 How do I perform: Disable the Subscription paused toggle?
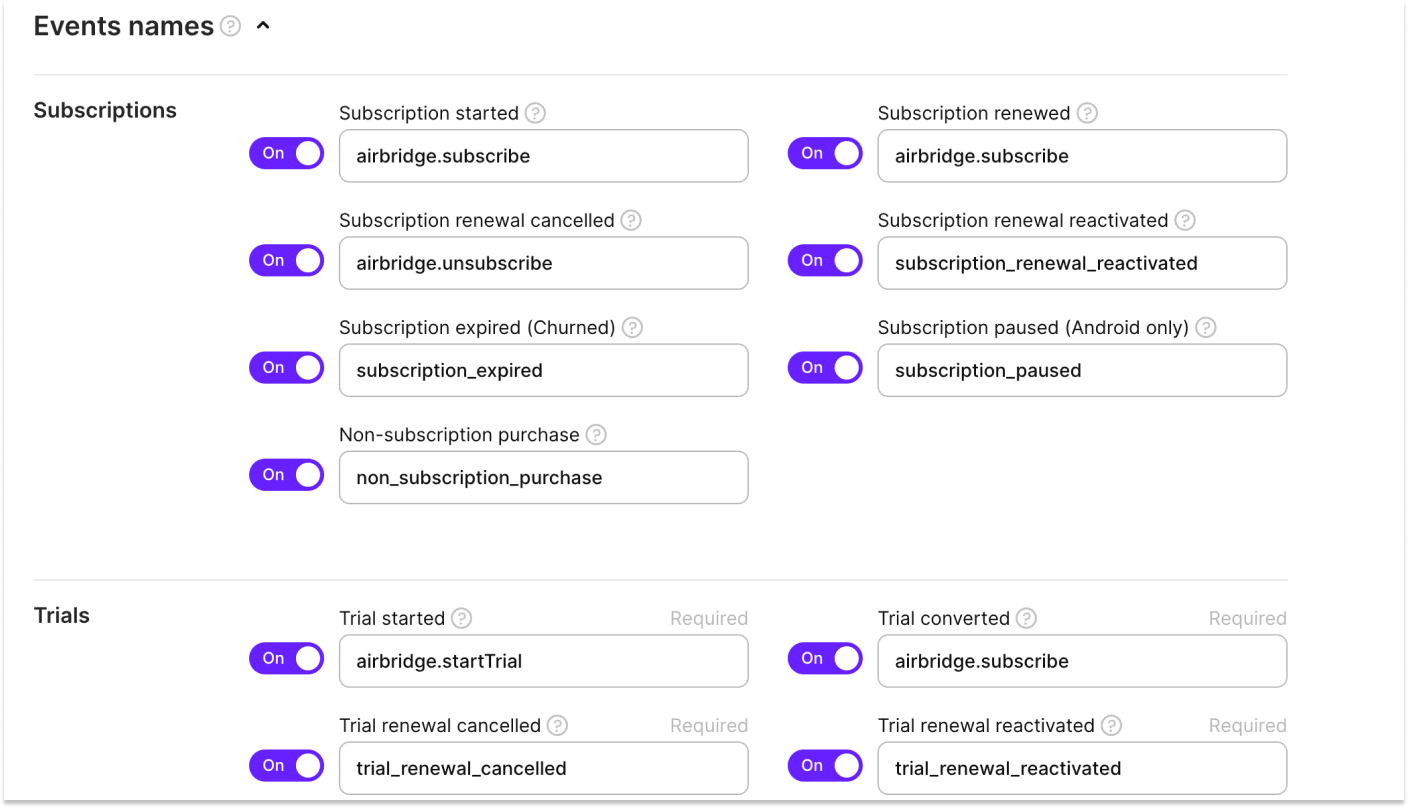pos(825,367)
